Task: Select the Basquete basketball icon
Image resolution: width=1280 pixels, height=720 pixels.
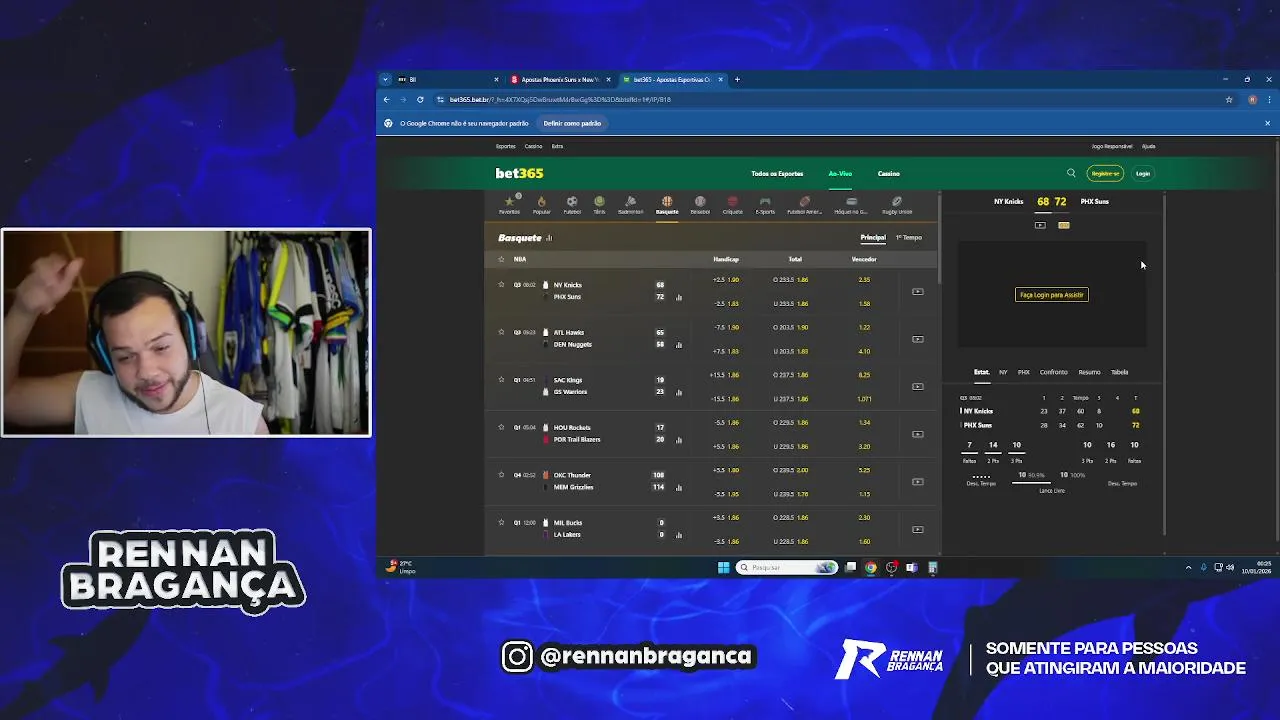Action: 667,203
